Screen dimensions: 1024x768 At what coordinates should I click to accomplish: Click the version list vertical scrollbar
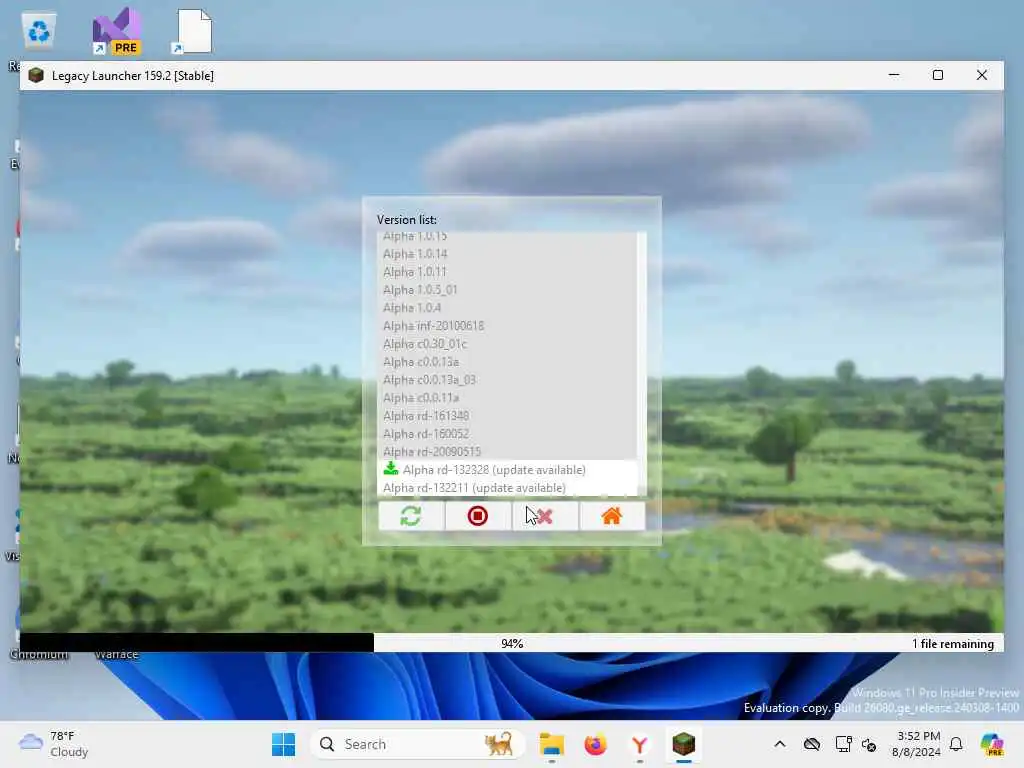point(642,363)
